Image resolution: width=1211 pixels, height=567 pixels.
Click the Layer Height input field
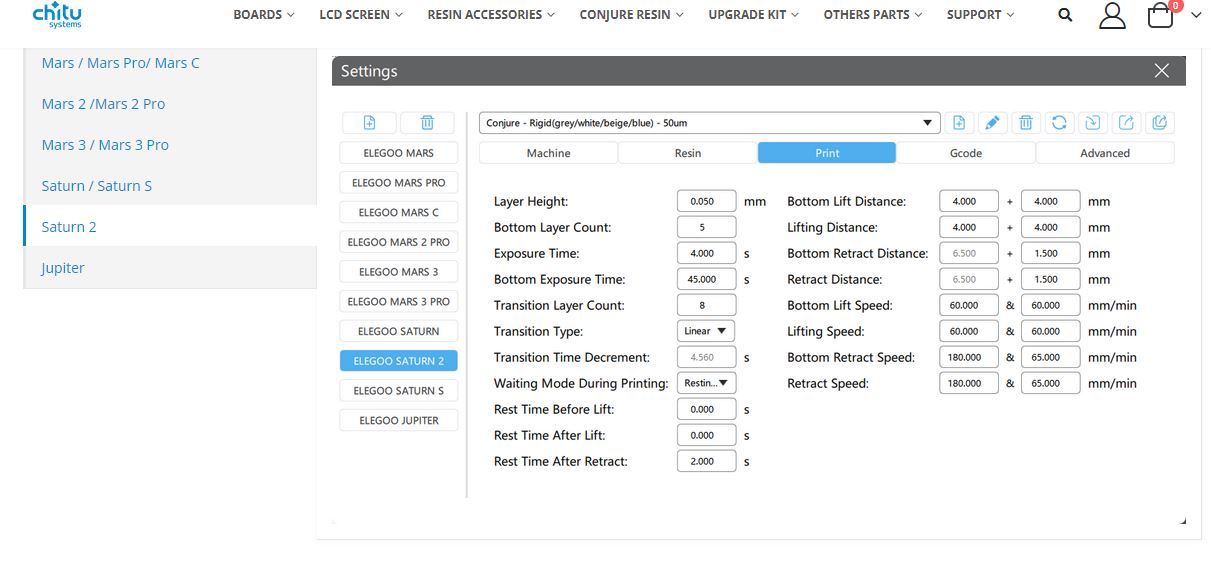[x=707, y=201]
